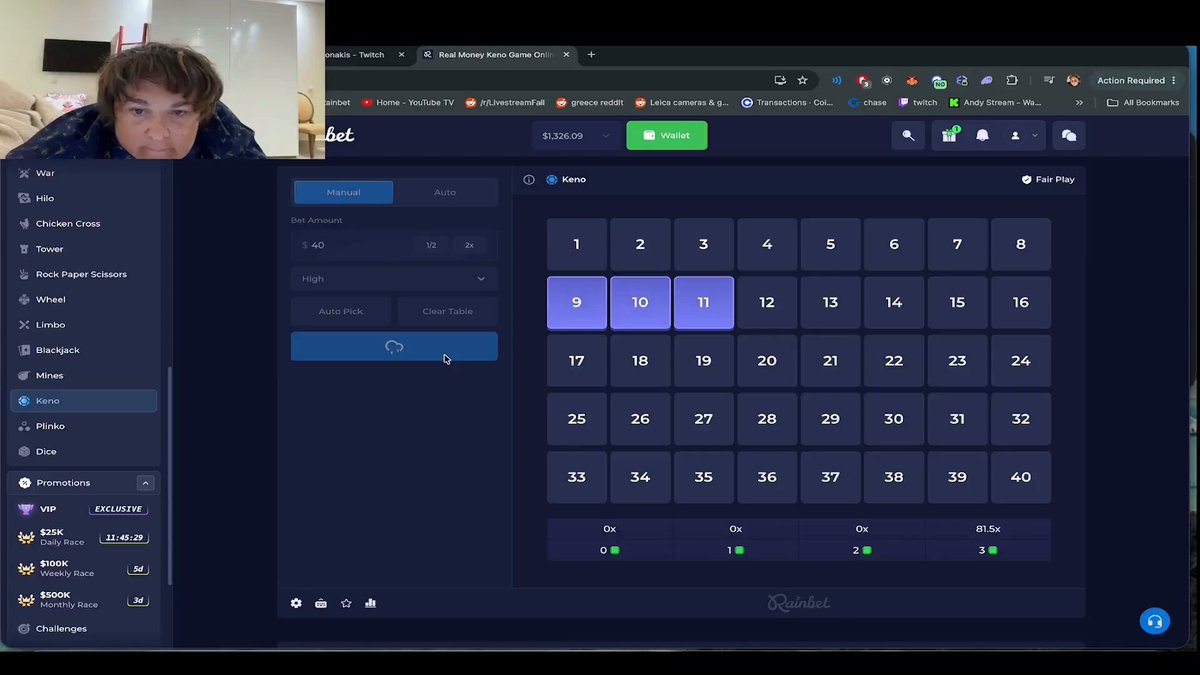Collapse the Promotions section
Screen dimensions: 1200x675
click(145, 483)
